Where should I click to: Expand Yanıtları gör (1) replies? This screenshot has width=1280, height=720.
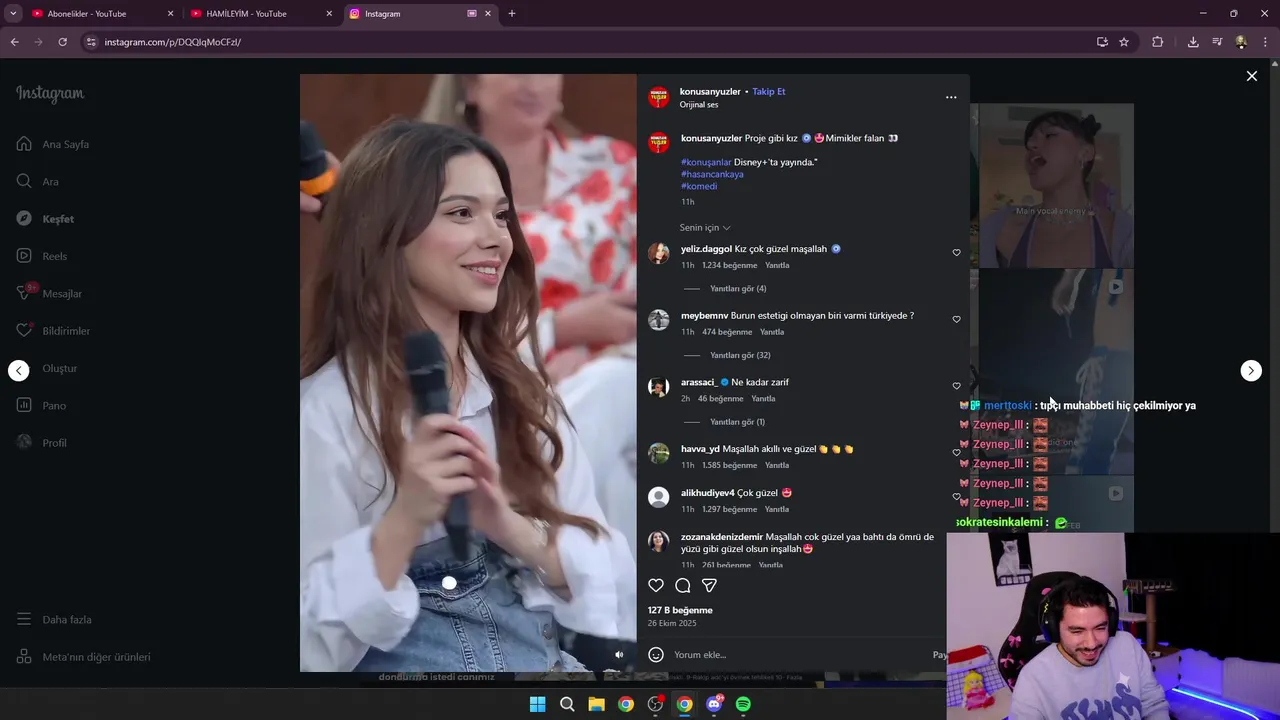[738, 422]
